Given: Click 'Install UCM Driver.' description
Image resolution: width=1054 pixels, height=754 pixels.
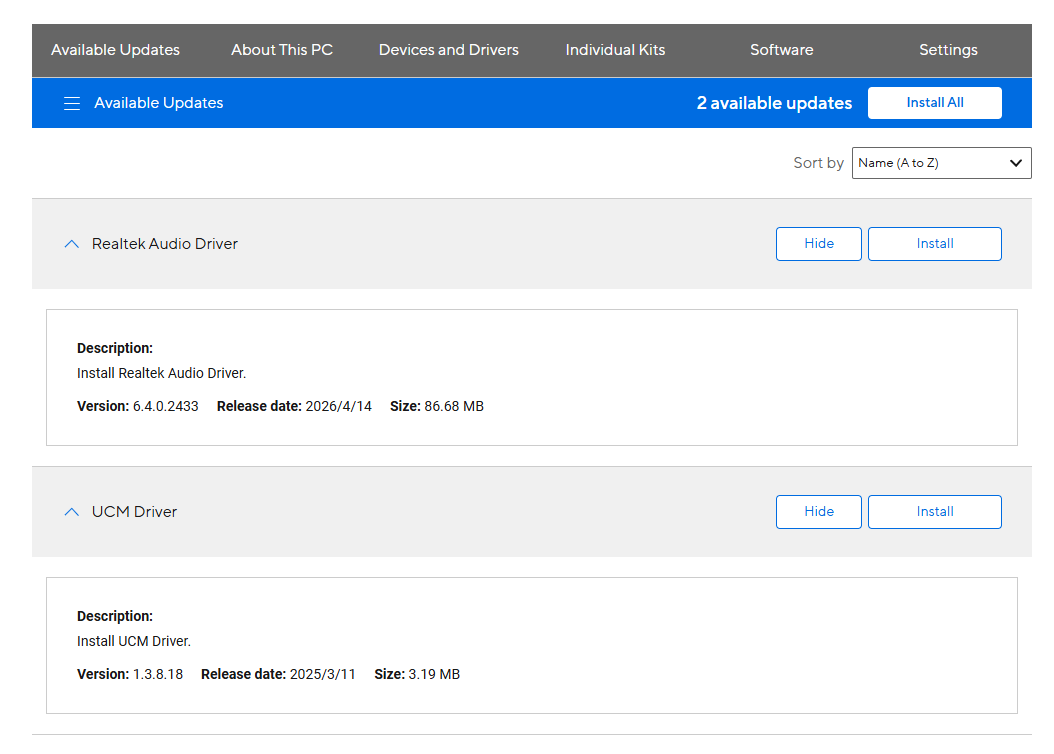Looking at the screenshot, I should [134, 642].
